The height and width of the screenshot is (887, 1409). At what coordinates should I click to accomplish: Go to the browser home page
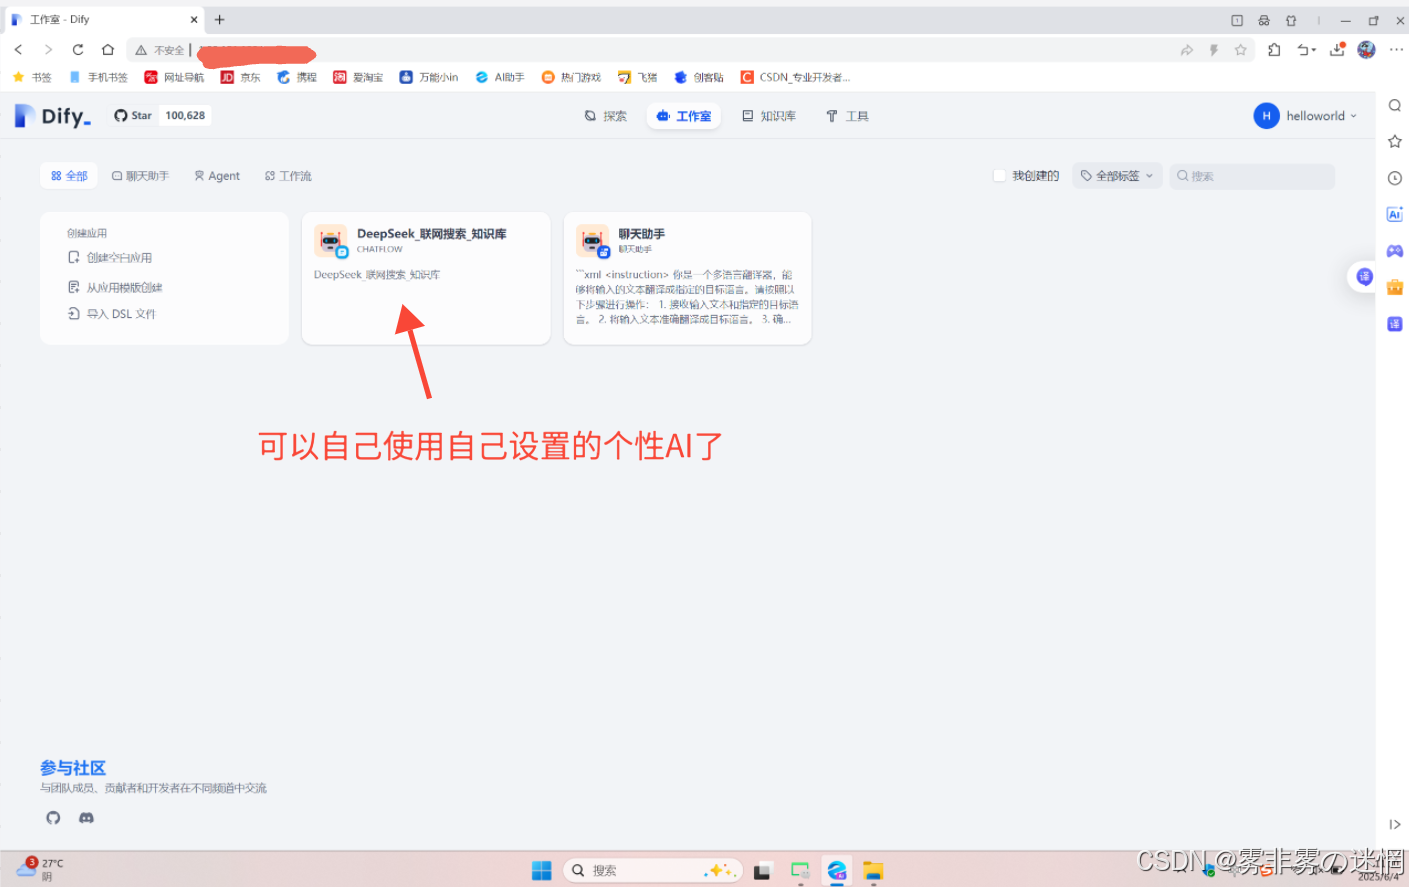(x=108, y=50)
